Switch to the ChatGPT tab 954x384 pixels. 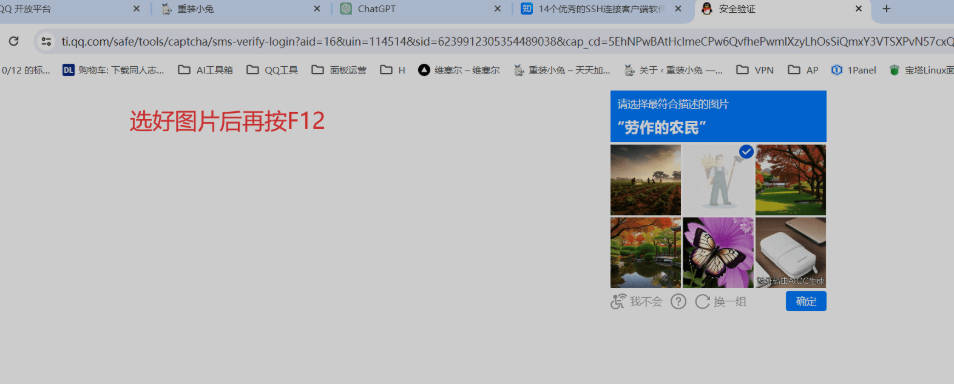click(x=421, y=9)
